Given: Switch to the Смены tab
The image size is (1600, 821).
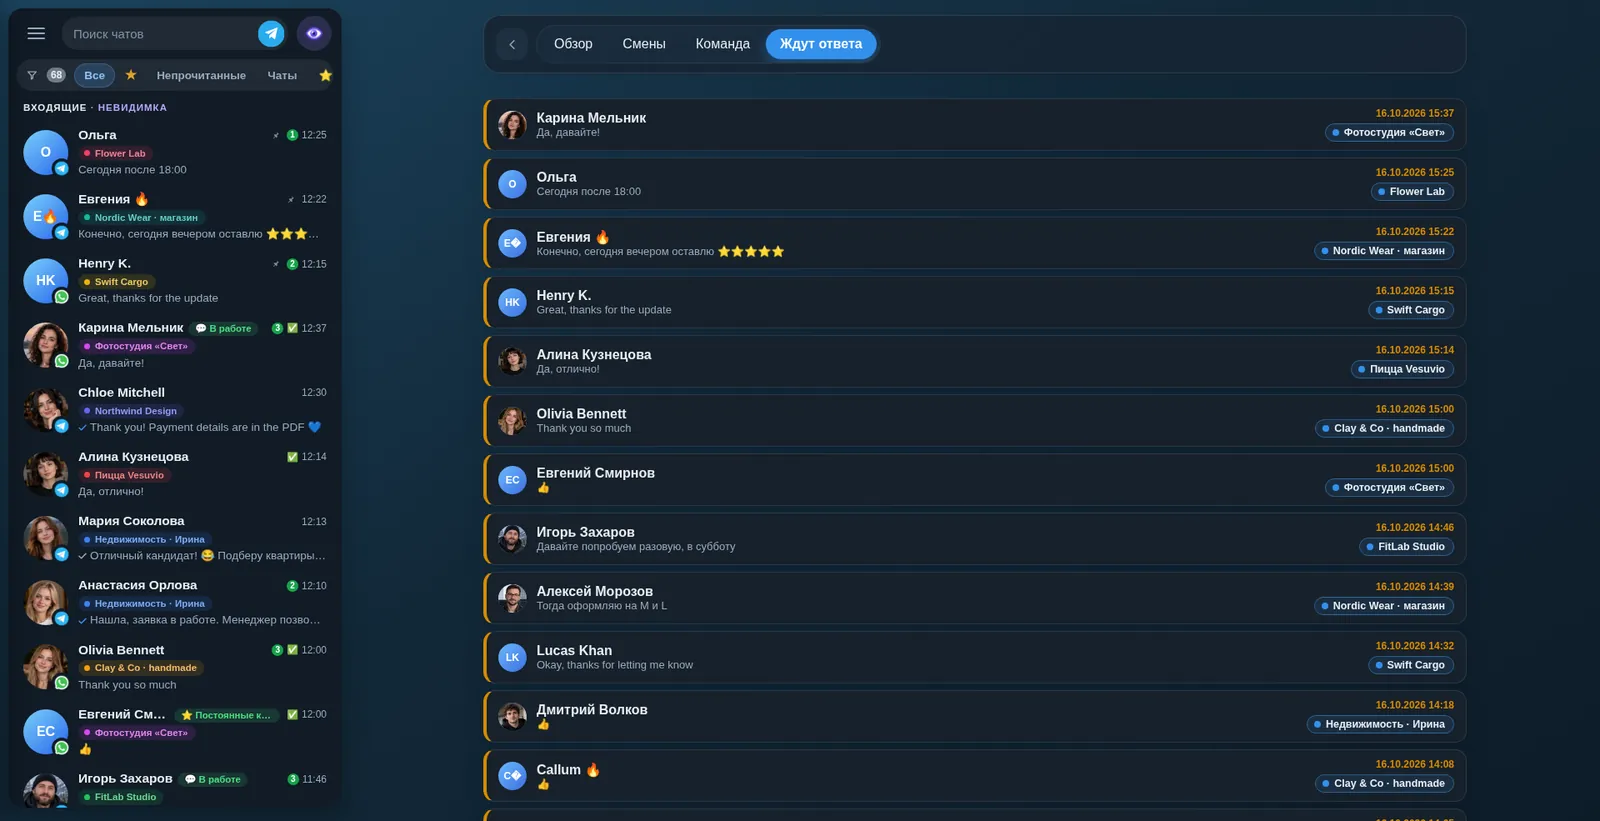Looking at the screenshot, I should (x=644, y=44).
